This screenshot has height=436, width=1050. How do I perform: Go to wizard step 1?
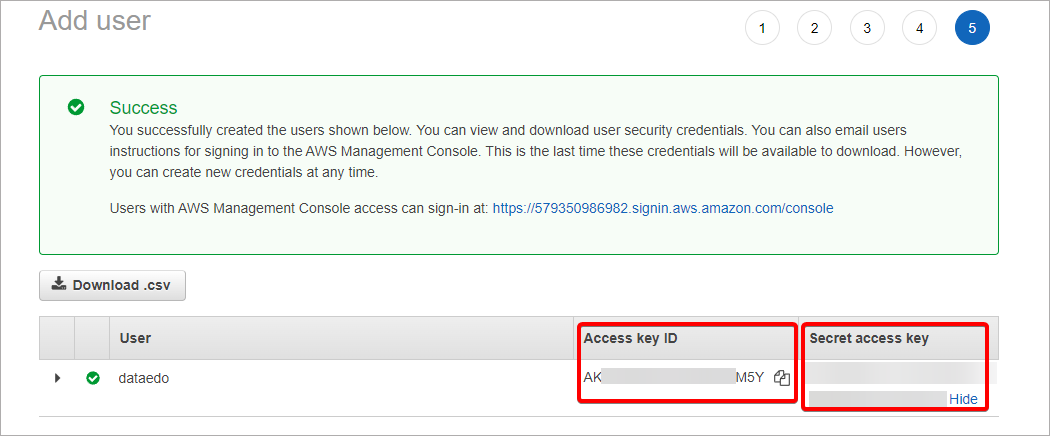pos(762,28)
